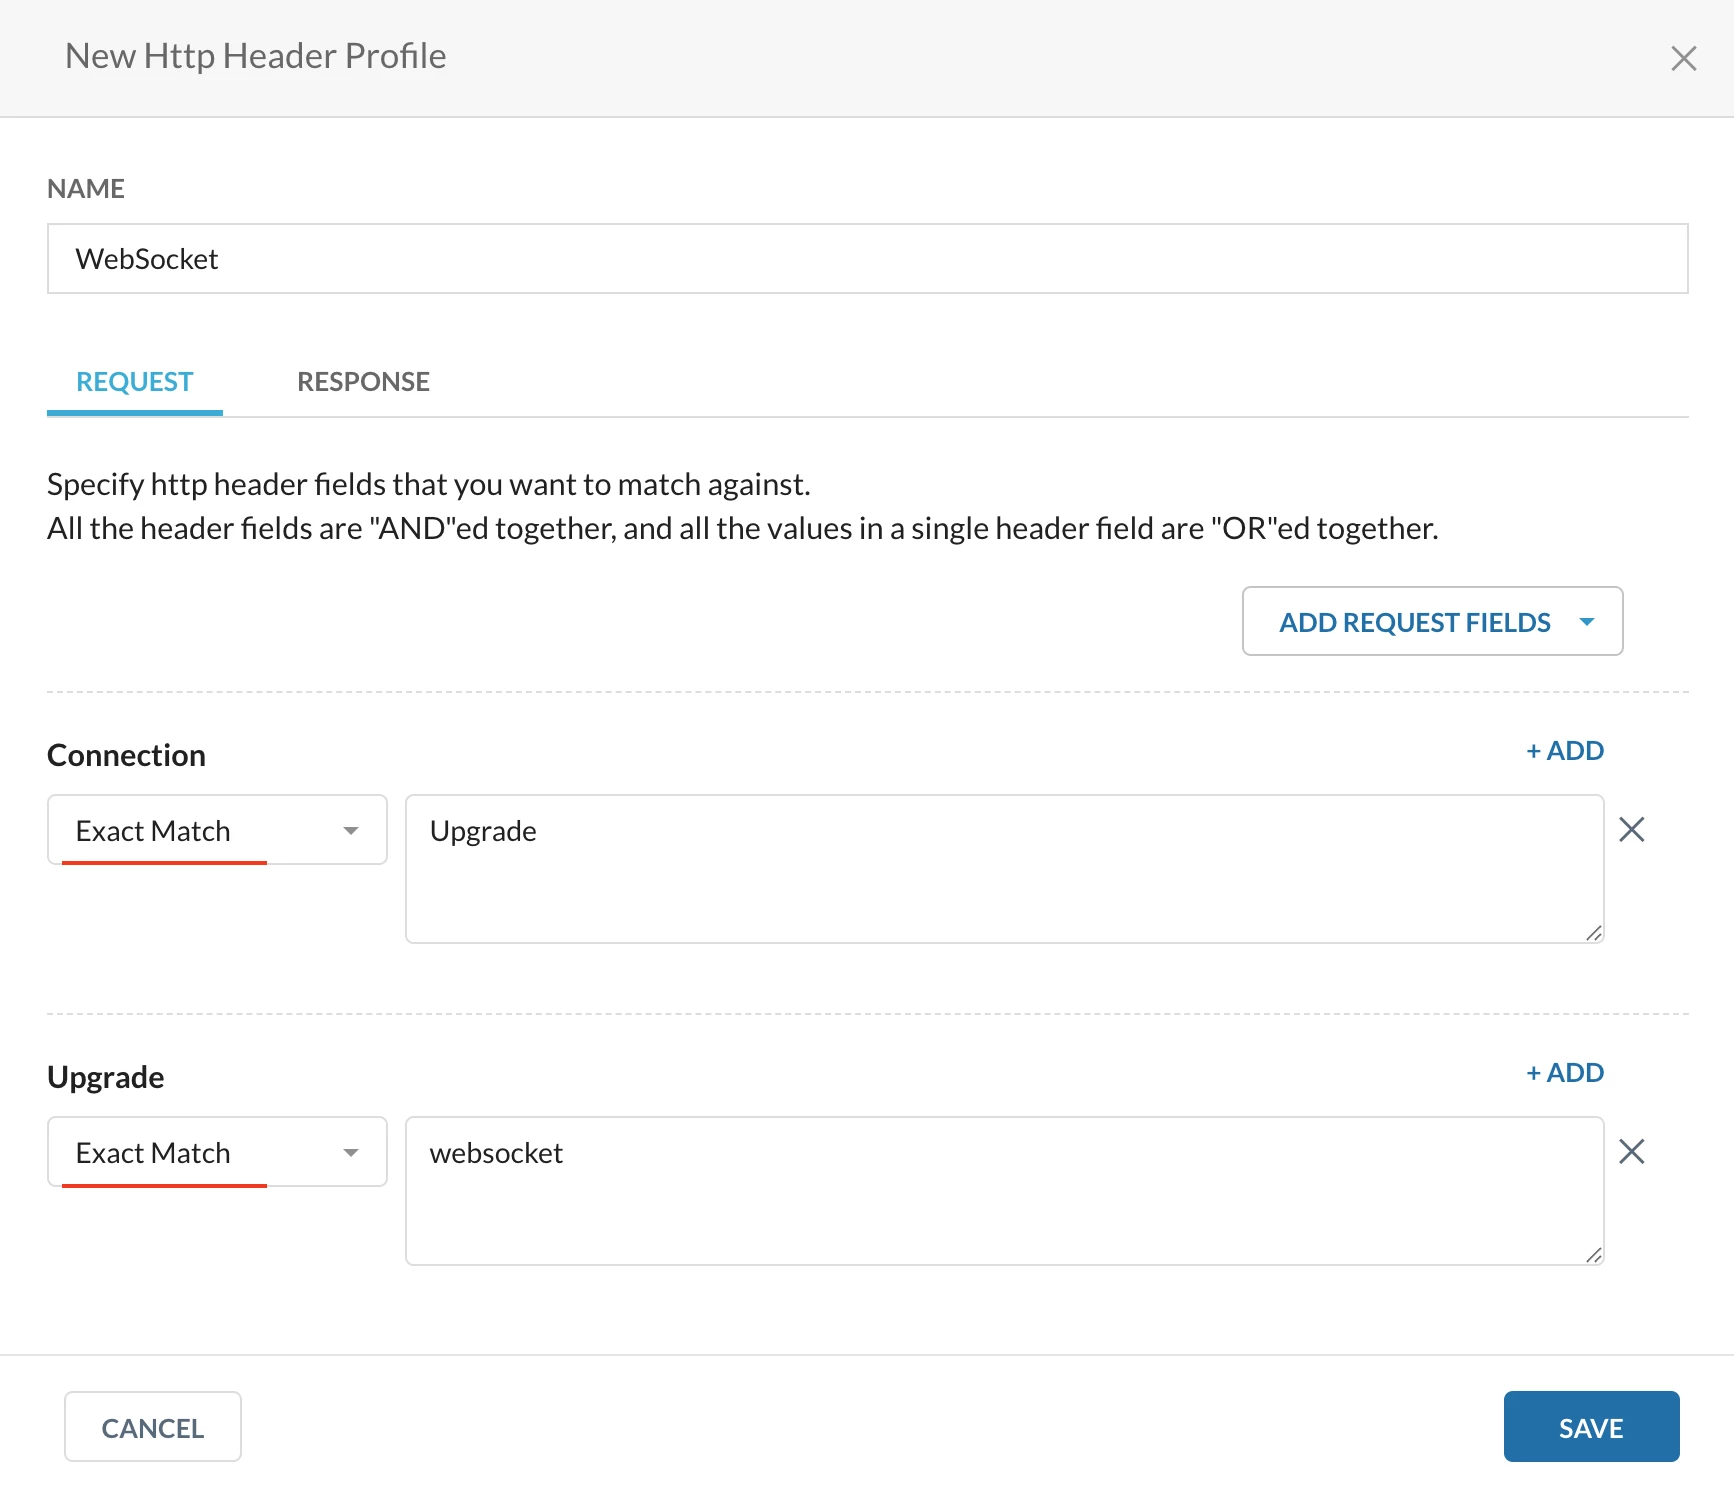Open the Upgrade Exact Match dropdown
Screen dimensions: 1734x1492
(217, 1152)
